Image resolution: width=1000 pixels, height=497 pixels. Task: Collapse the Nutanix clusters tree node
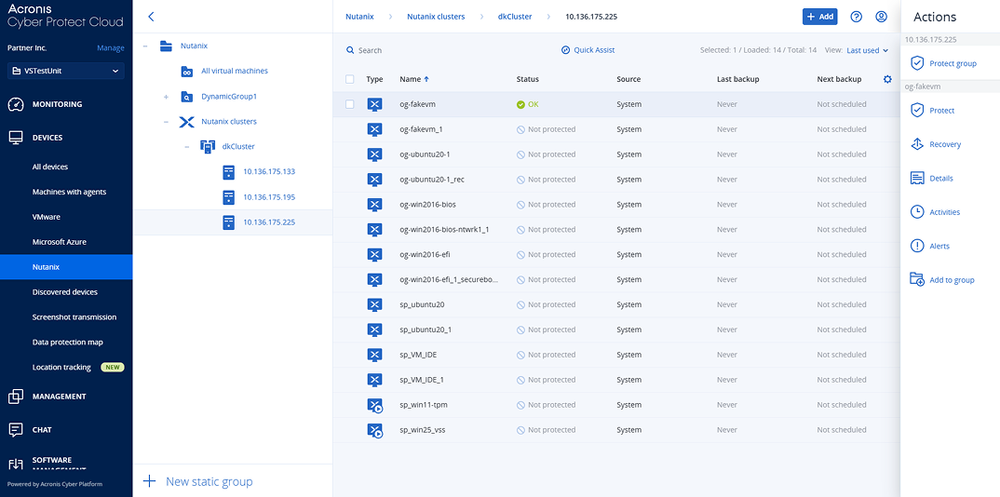166,121
